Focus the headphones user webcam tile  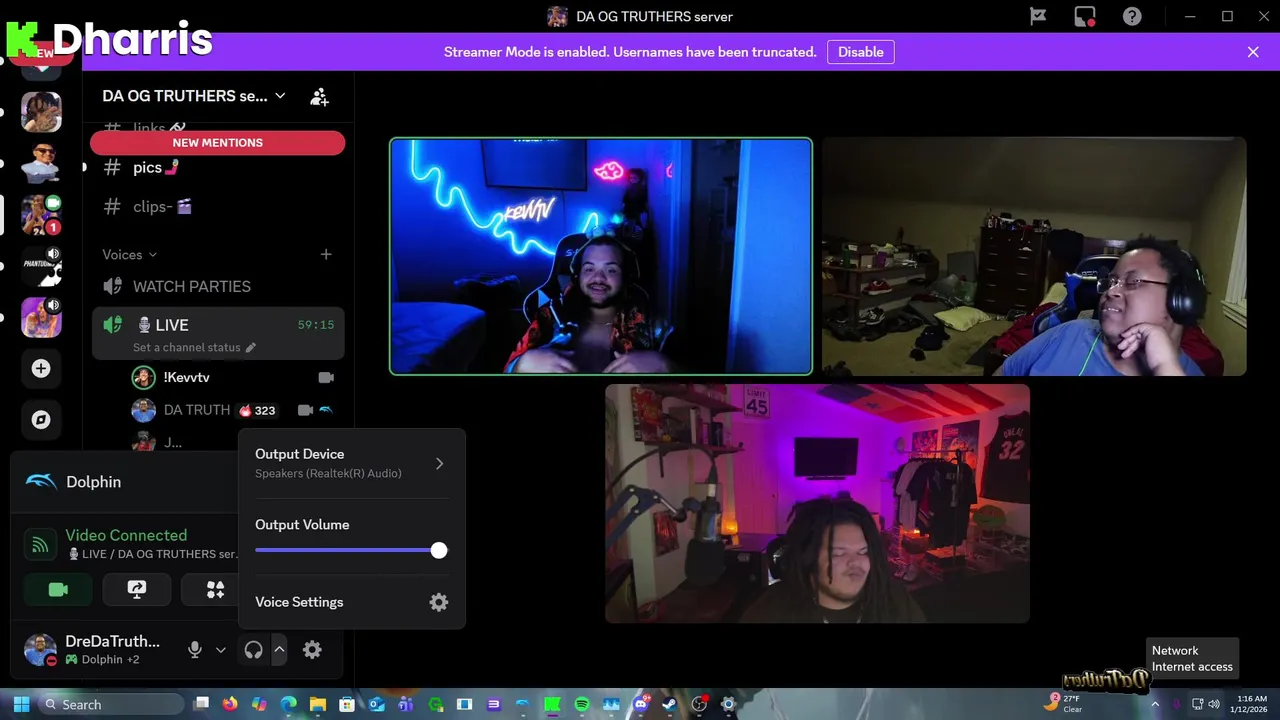pos(1034,256)
